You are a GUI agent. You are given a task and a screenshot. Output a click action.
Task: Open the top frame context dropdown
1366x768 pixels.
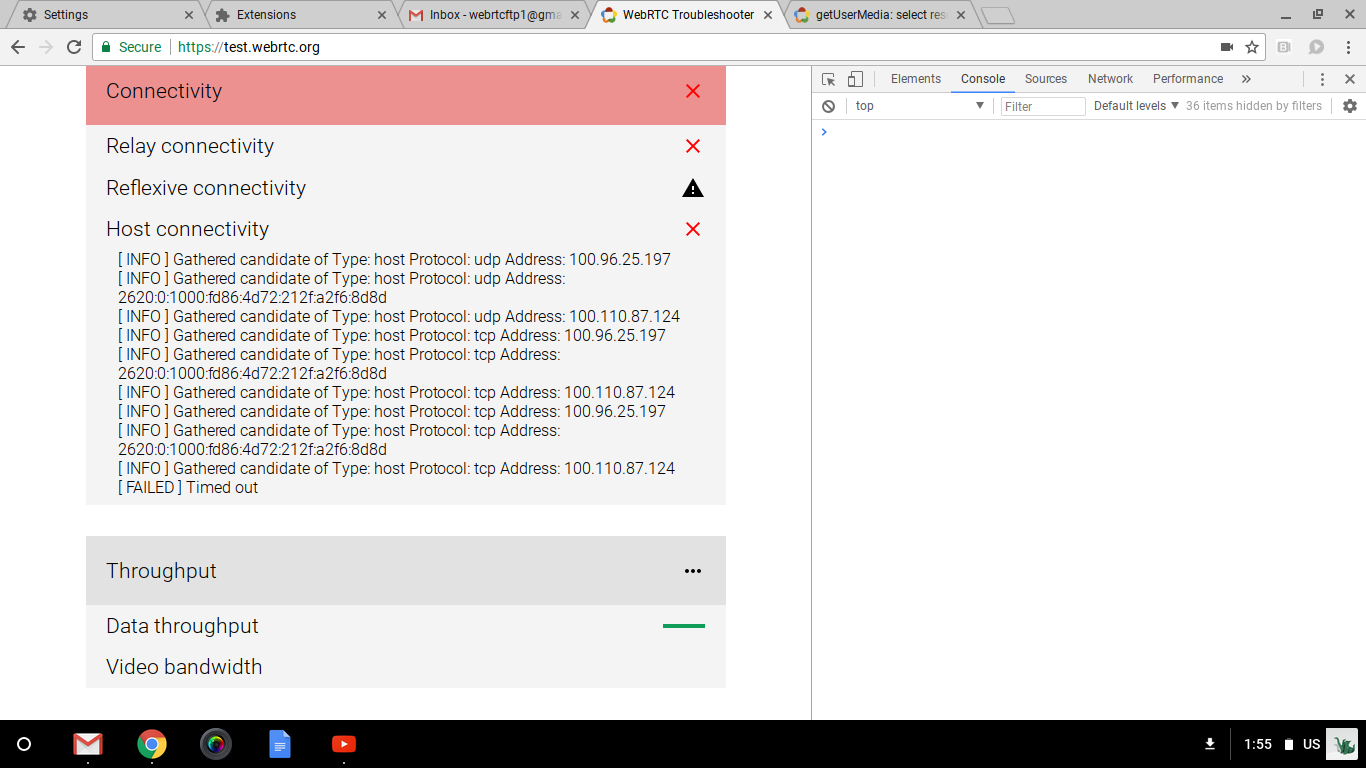click(918, 106)
